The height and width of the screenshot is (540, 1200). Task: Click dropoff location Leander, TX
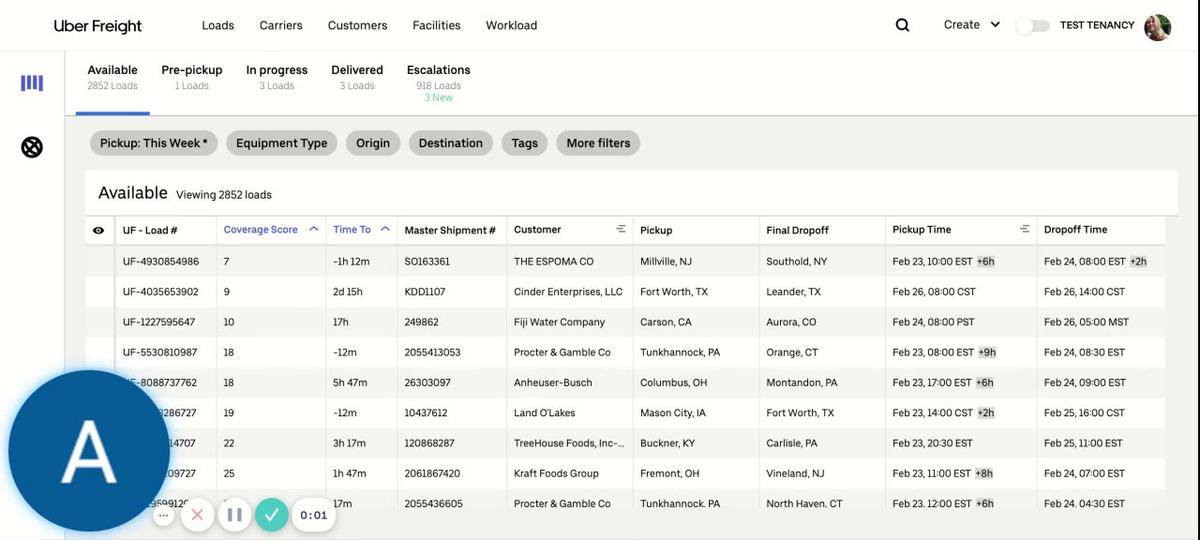[x=793, y=292]
